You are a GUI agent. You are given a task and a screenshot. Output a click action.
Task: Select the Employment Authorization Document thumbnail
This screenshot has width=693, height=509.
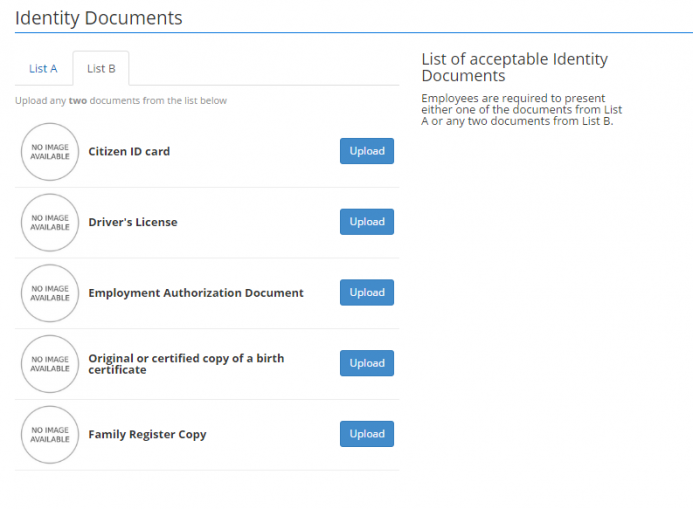[x=49, y=293]
